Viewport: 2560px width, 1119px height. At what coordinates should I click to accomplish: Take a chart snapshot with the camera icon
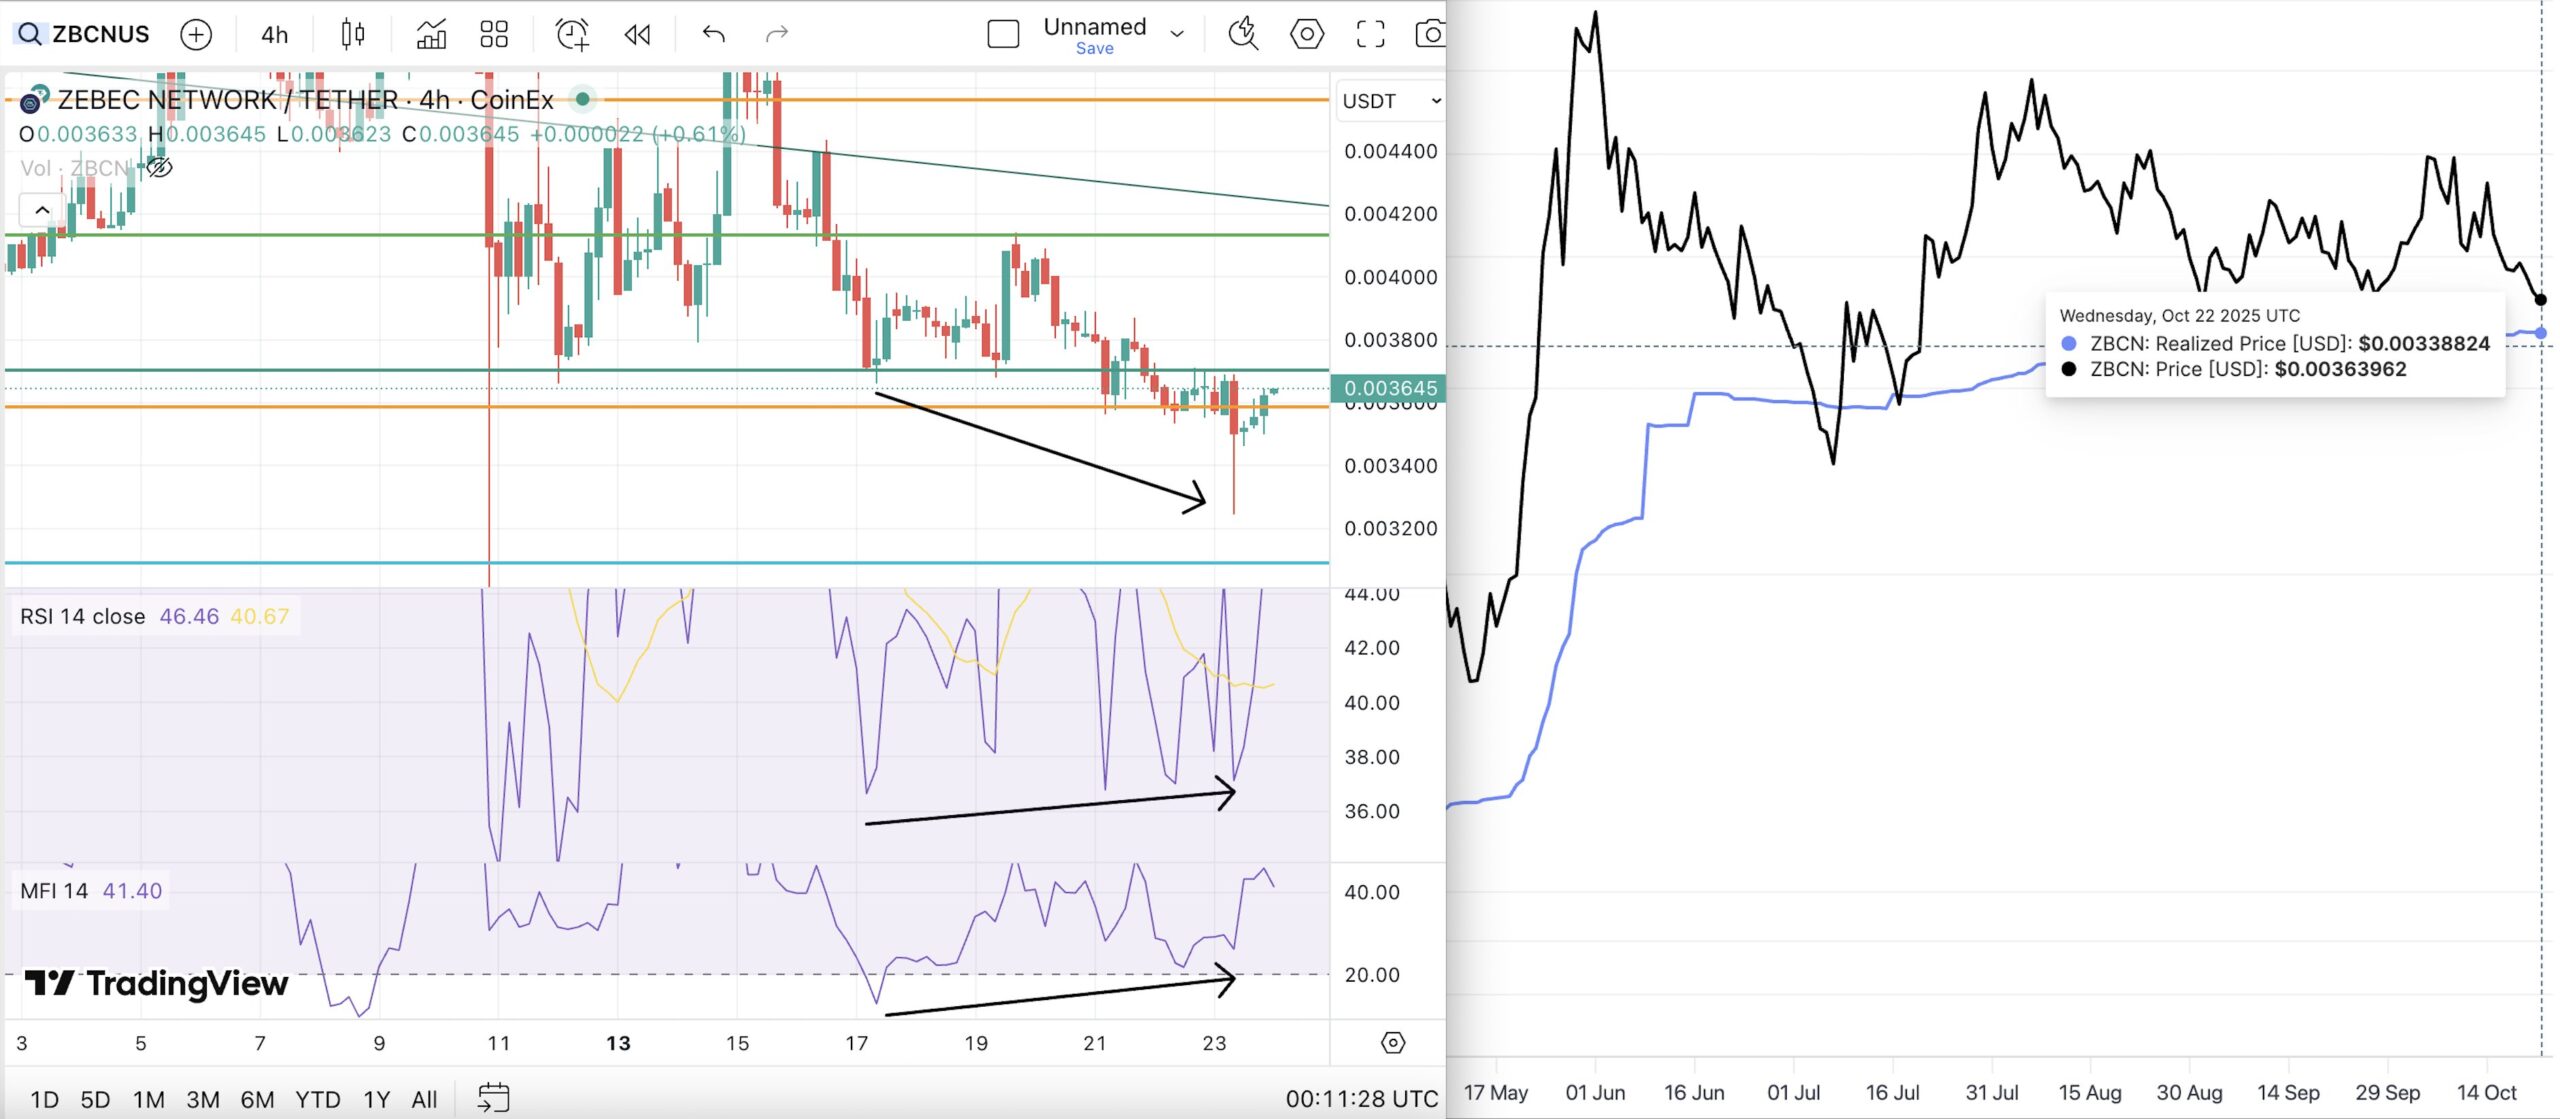click(x=1432, y=34)
